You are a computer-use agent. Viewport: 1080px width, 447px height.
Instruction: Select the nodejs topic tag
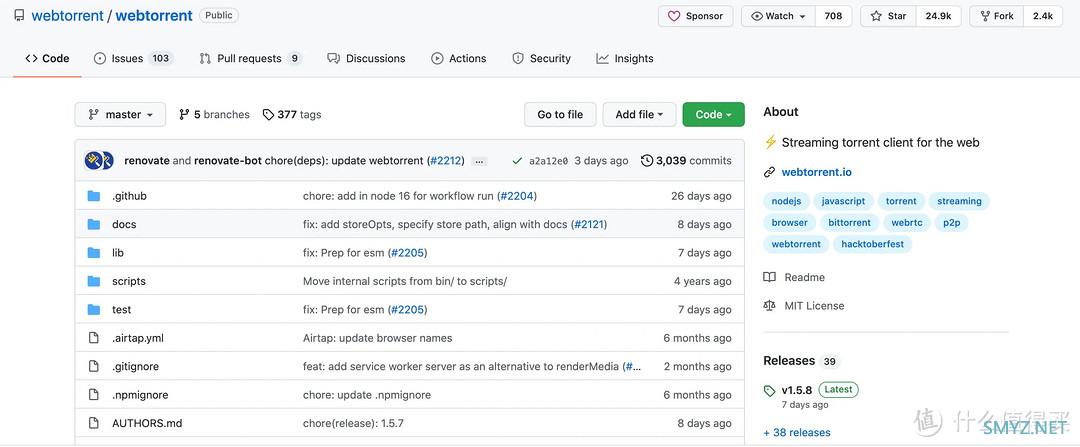coord(786,201)
